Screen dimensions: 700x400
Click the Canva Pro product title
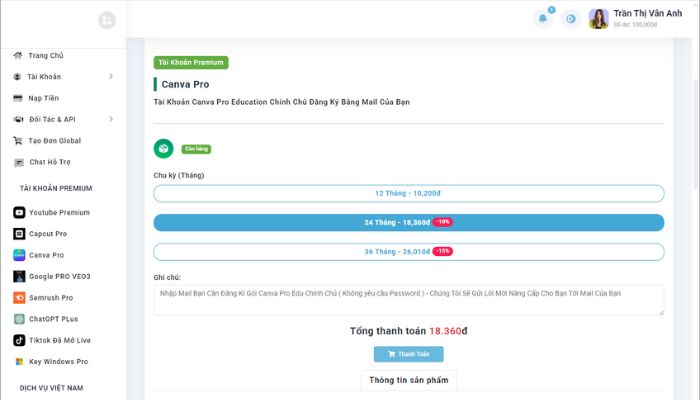(x=185, y=84)
